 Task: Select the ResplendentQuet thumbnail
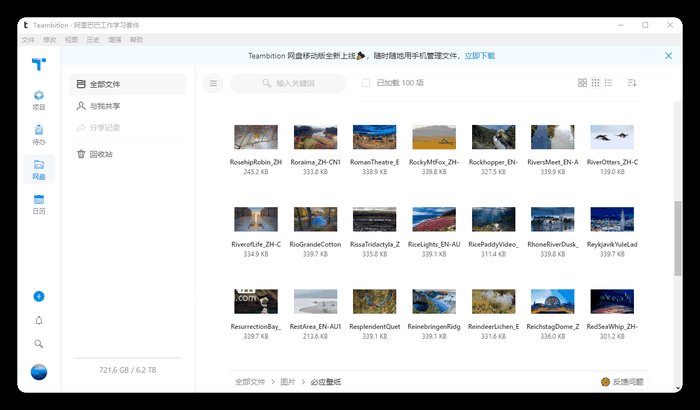pyautogui.click(x=375, y=301)
